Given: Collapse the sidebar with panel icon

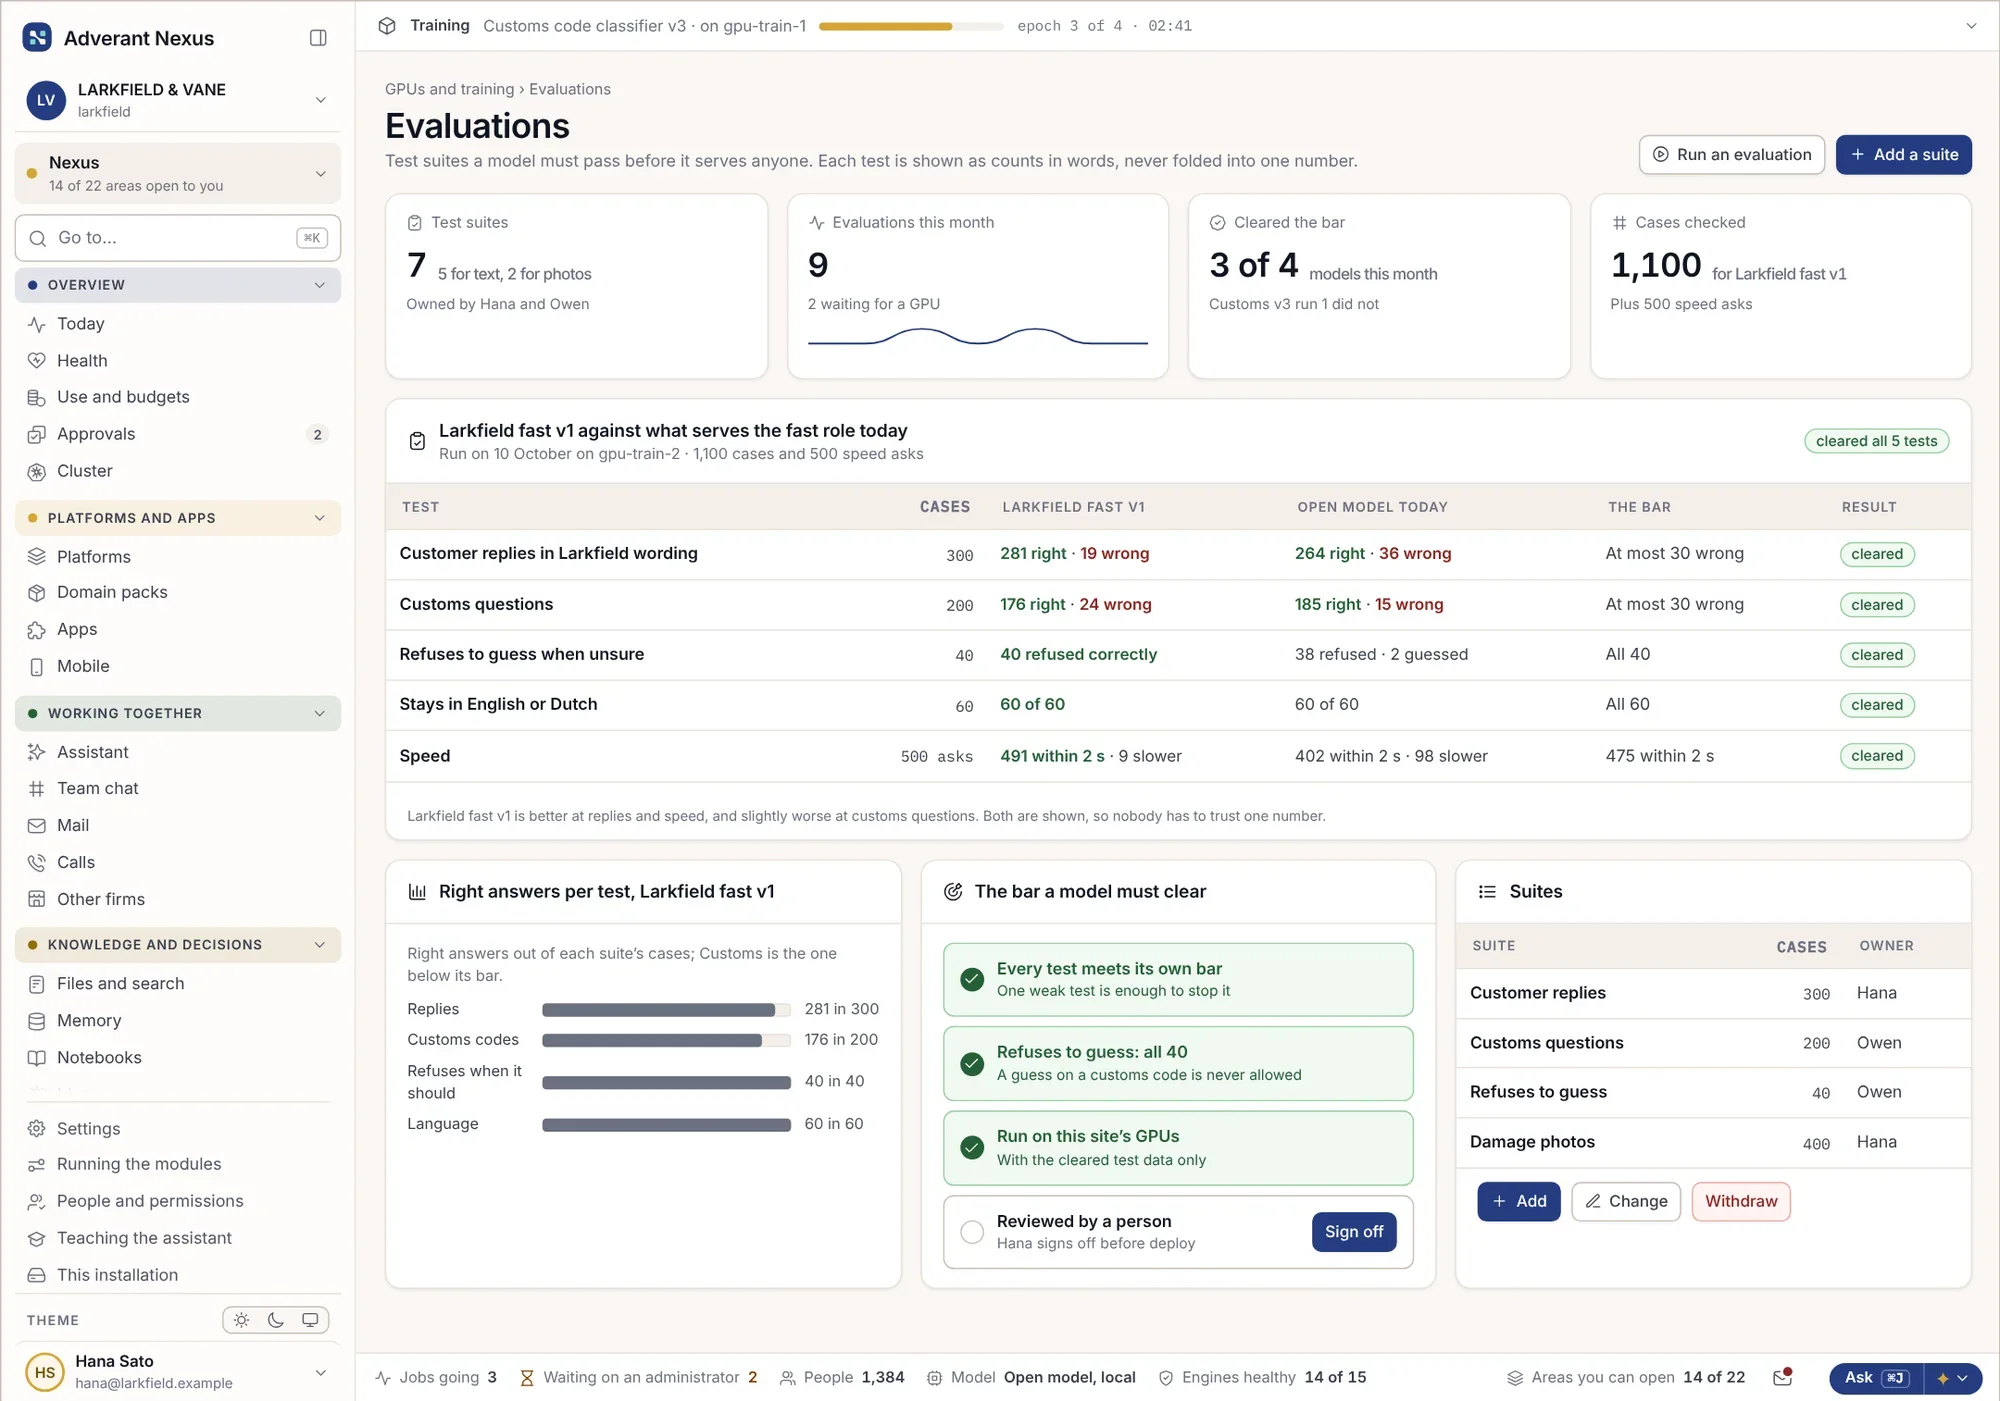Looking at the screenshot, I should click(318, 38).
